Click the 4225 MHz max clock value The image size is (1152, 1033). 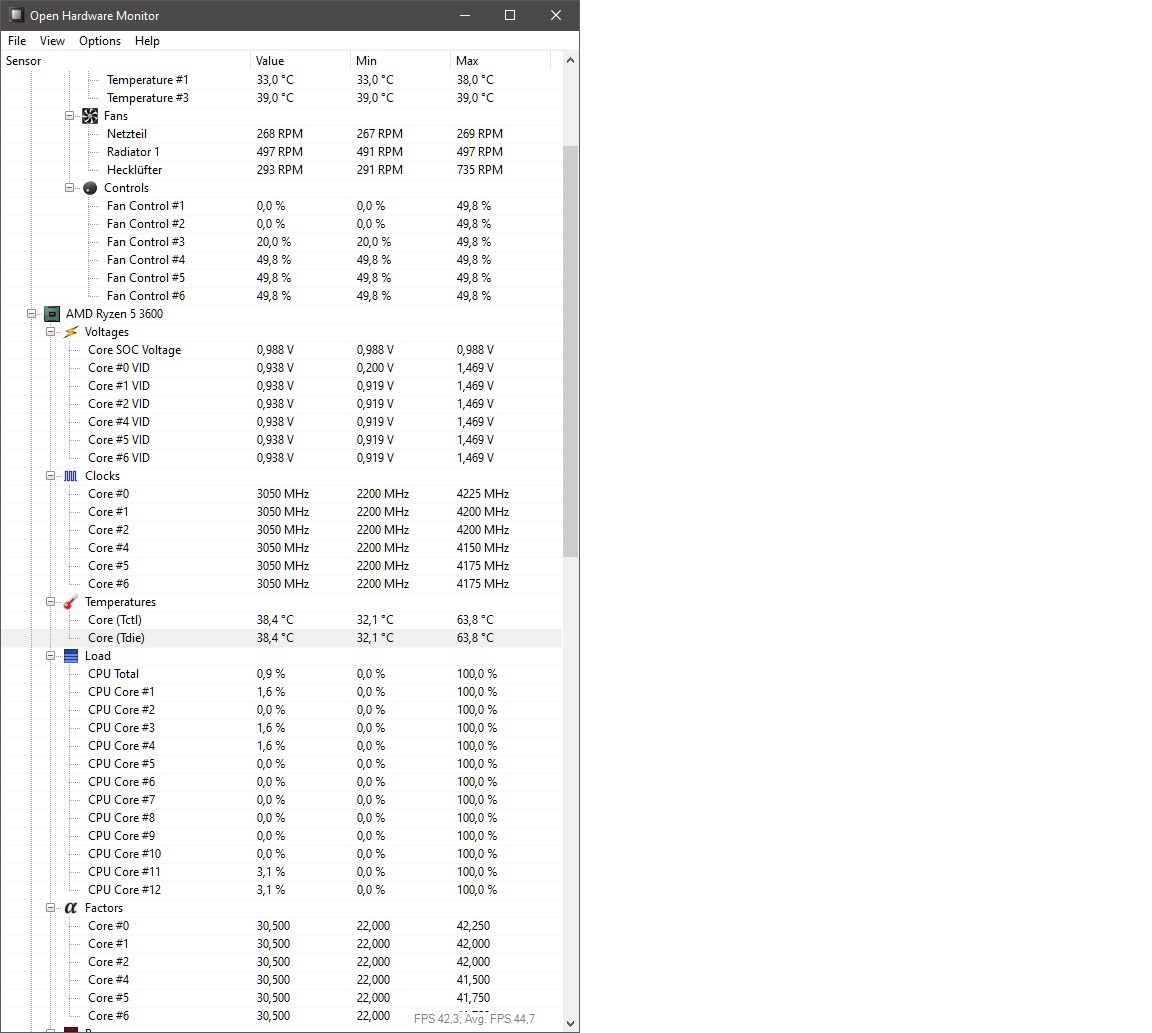click(x=483, y=494)
